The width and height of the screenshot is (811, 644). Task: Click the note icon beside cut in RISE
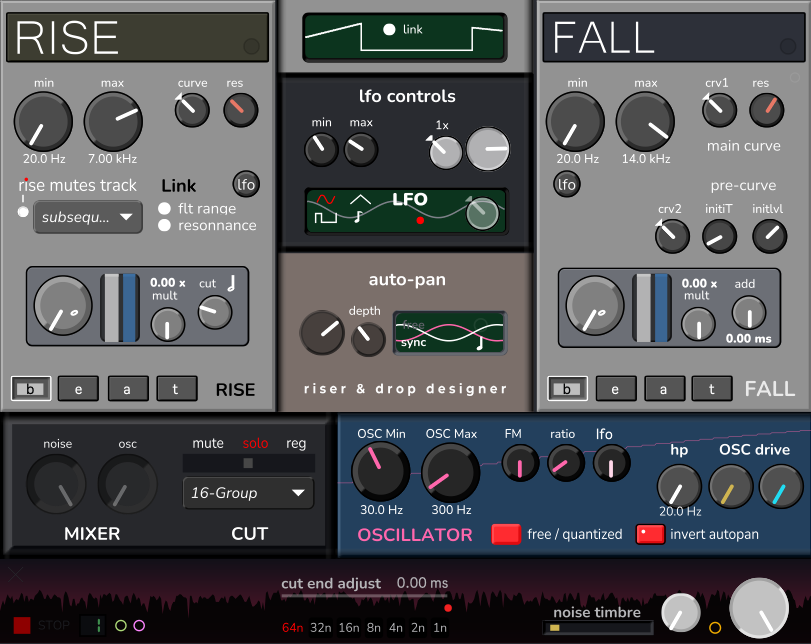point(229,284)
